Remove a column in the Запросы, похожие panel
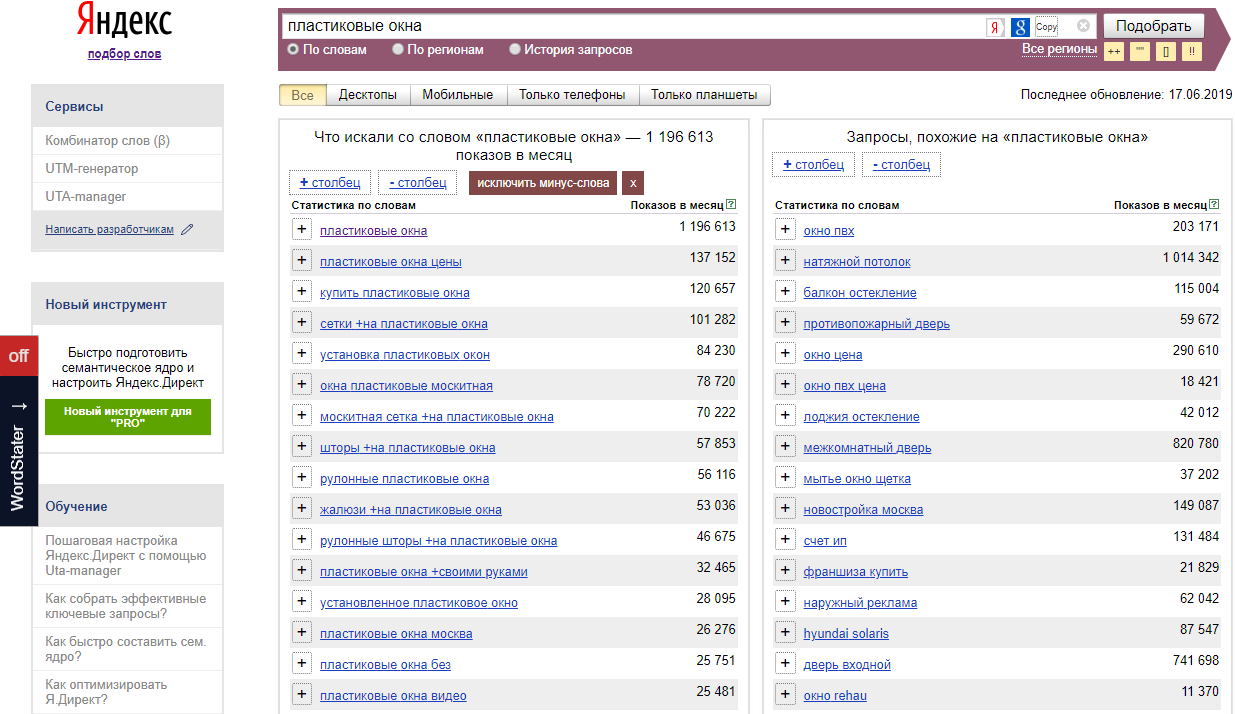Screen dimensions: 1235x714 [x=901, y=164]
